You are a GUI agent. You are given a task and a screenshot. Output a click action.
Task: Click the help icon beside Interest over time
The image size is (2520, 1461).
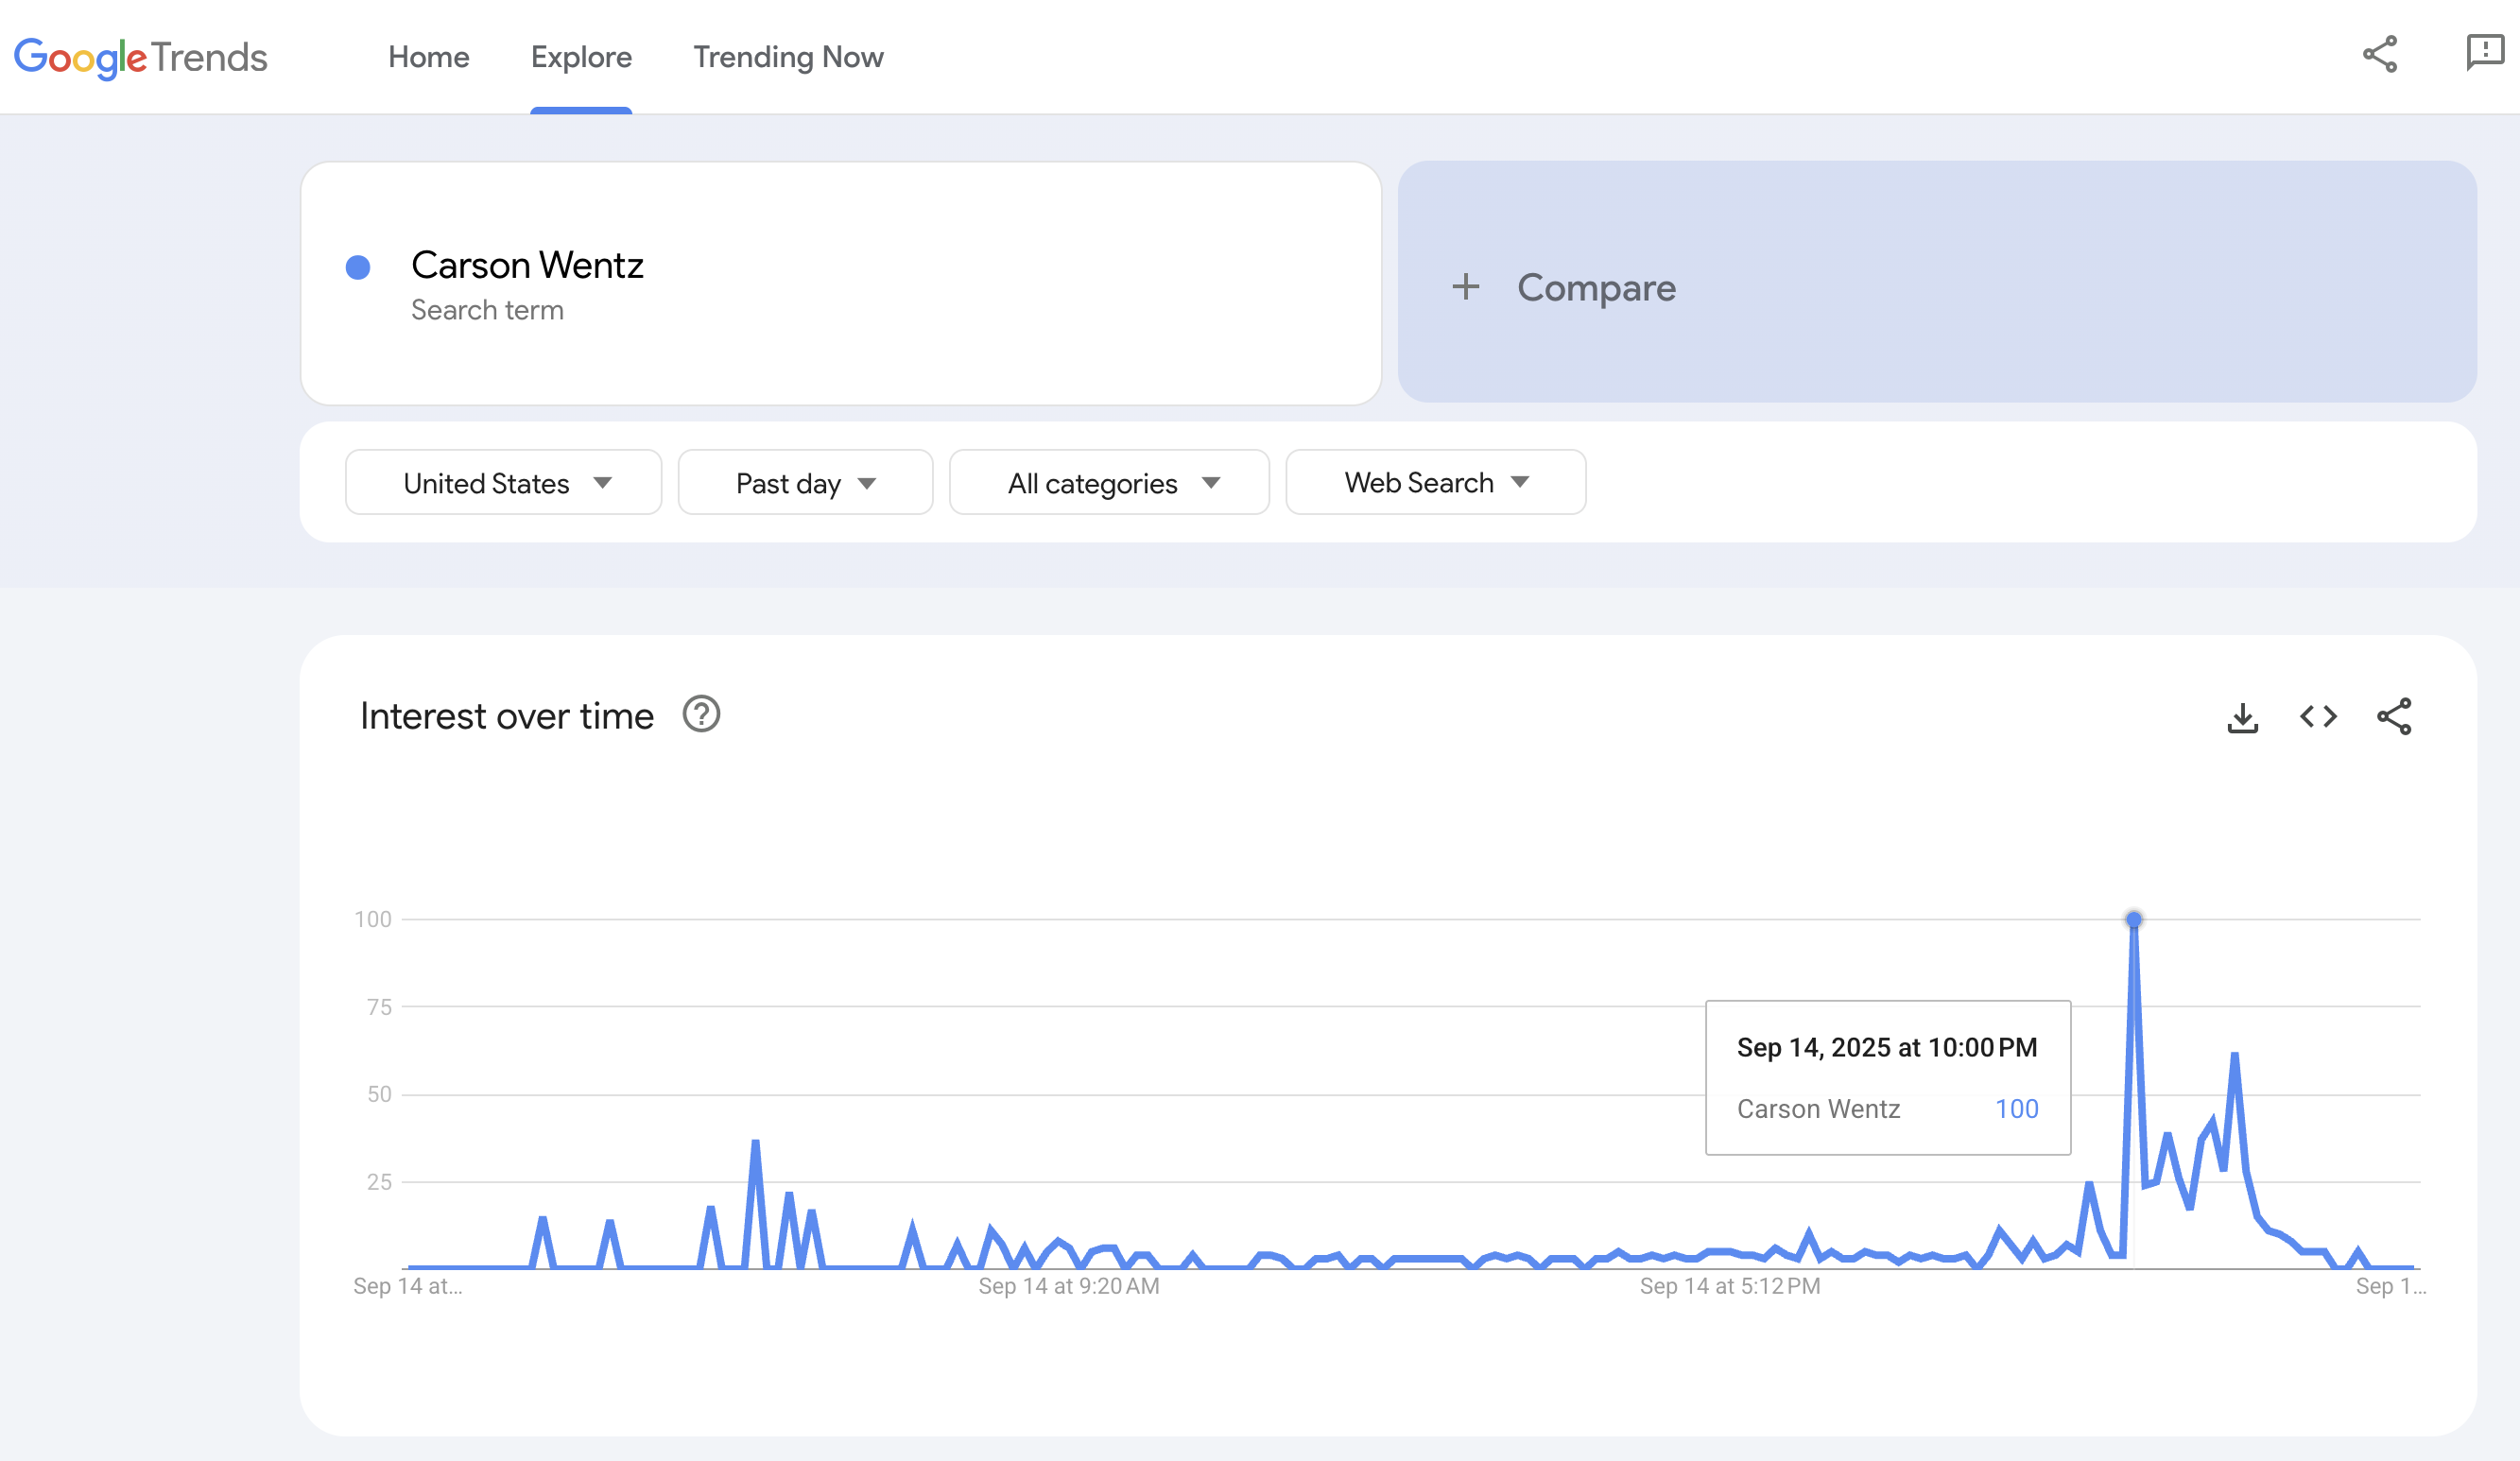pyautogui.click(x=701, y=715)
